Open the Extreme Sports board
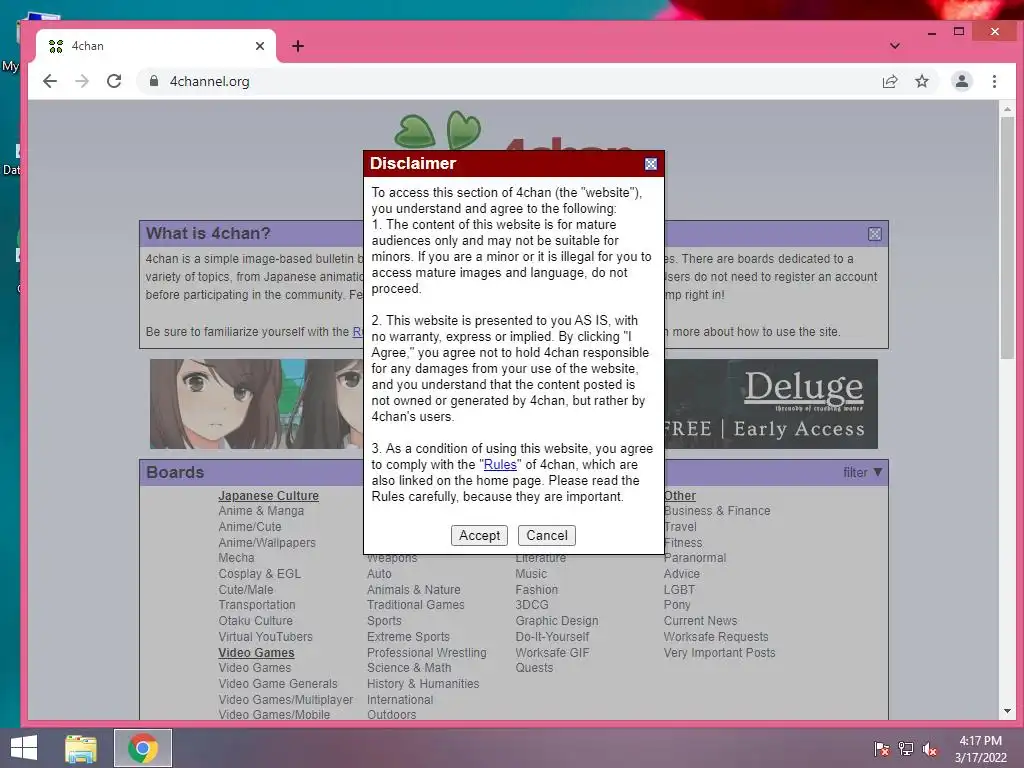 tap(408, 637)
